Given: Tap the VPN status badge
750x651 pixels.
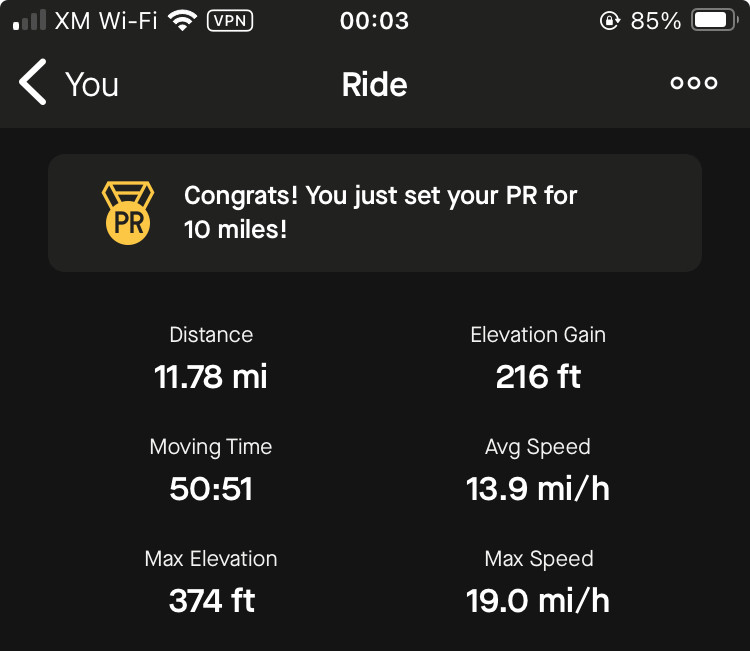Looking at the screenshot, I should click(x=230, y=21).
